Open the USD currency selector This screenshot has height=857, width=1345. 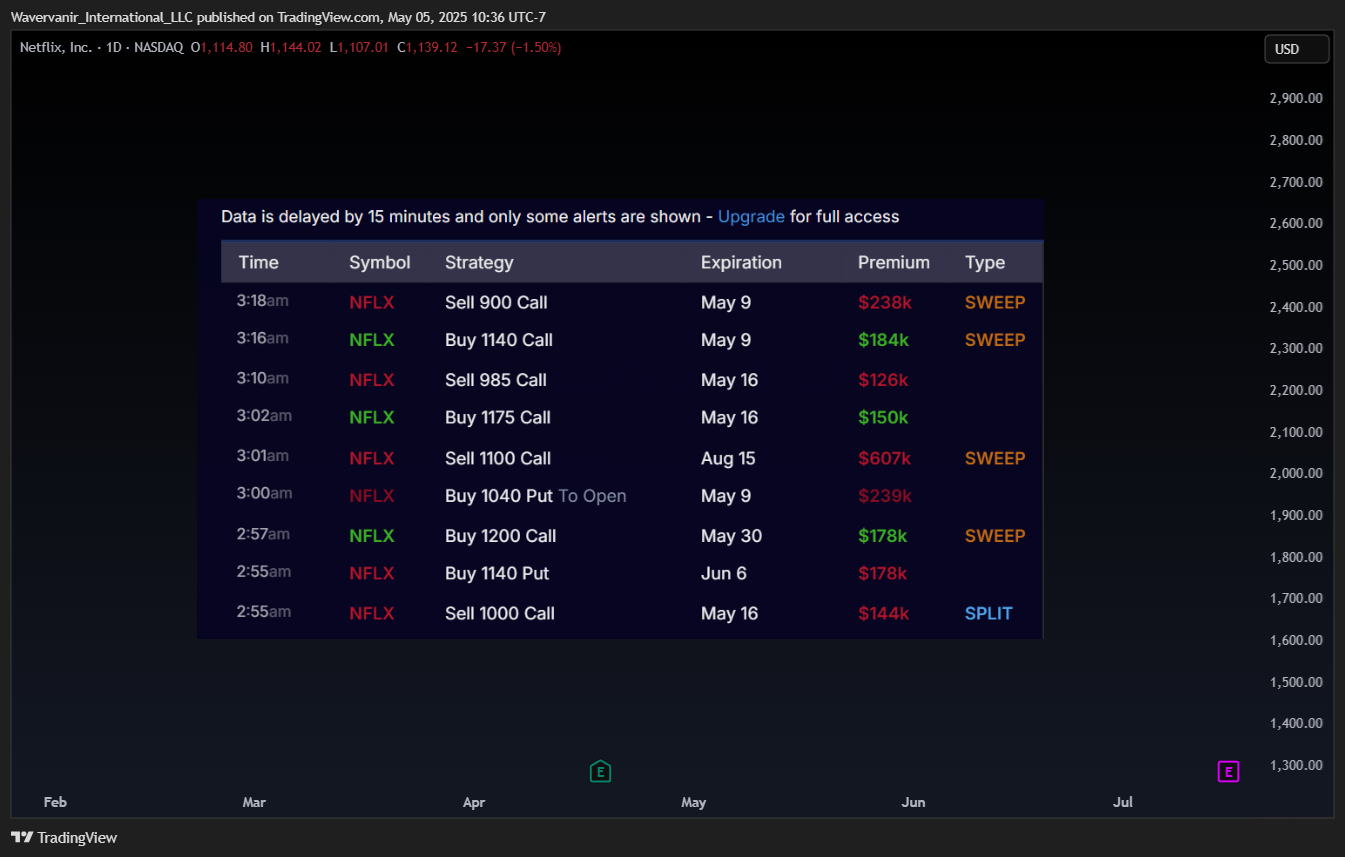point(1296,49)
